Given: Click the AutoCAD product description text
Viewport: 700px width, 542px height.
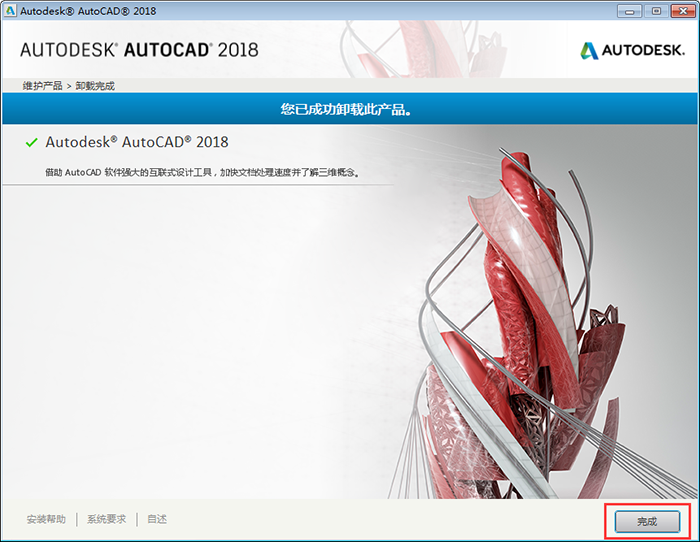Looking at the screenshot, I should pyautogui.click(x=202, y=172).
